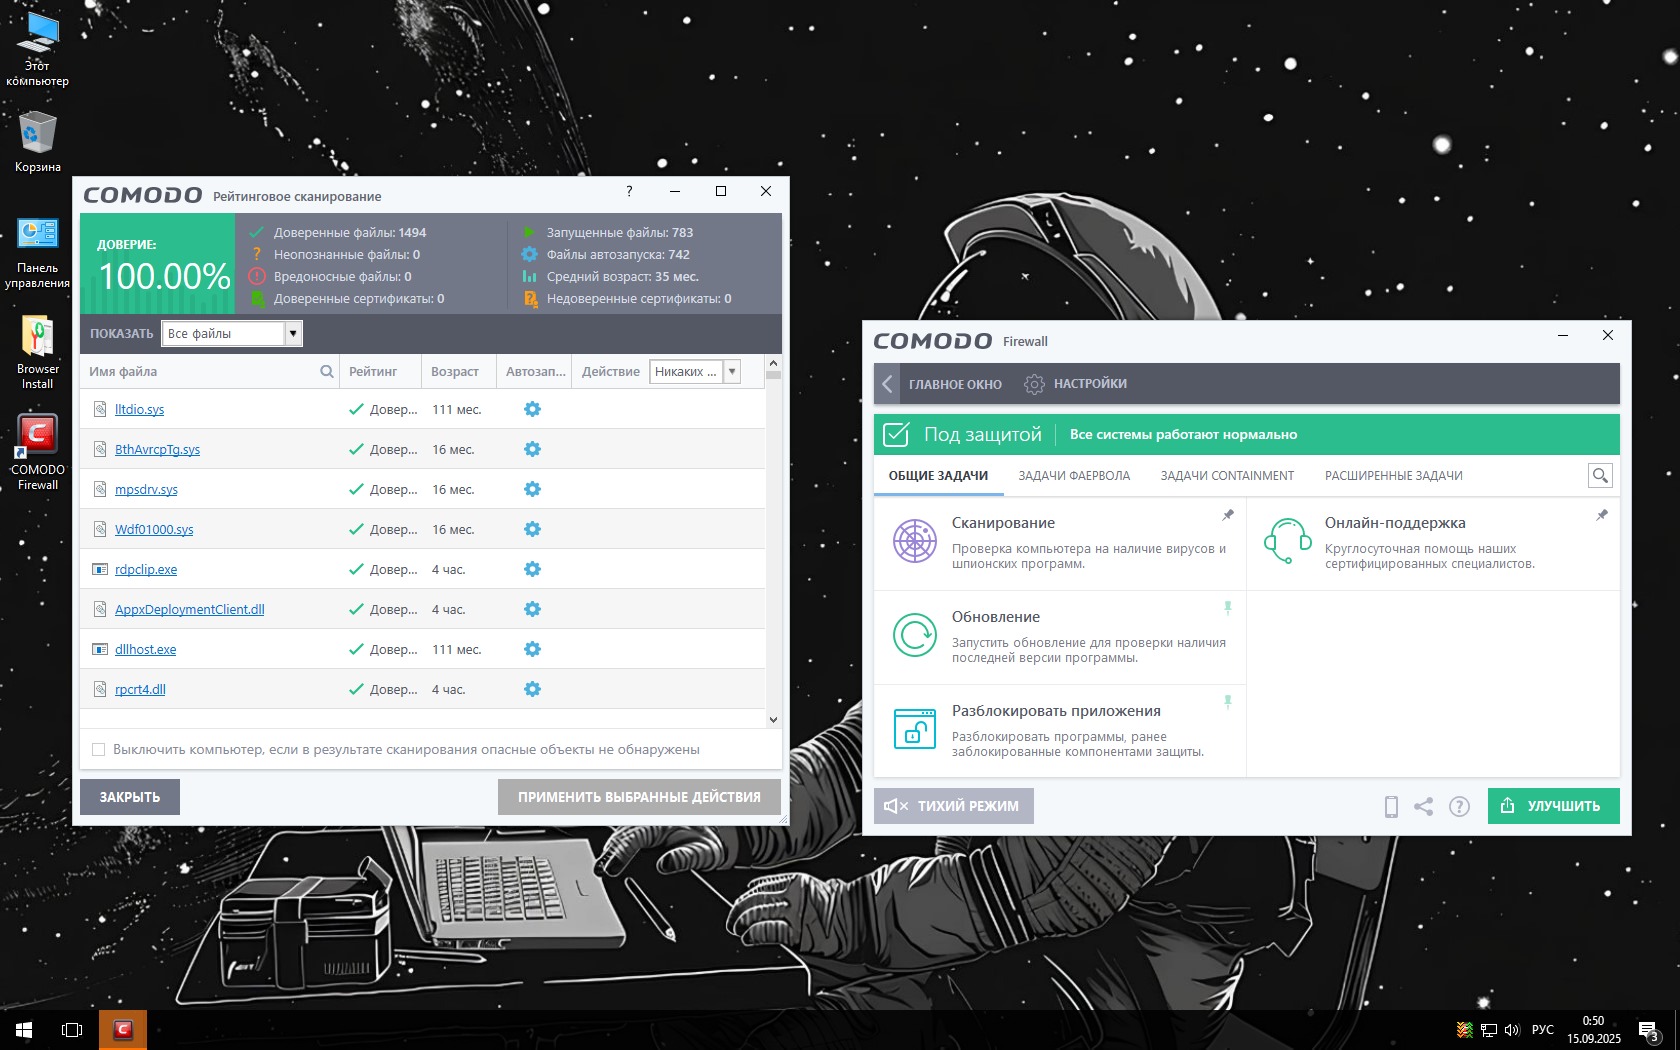The width and height of the screenshot is (1680, 1050).
Task: Click the file list scroll up arrow
Action: [773, 363]
